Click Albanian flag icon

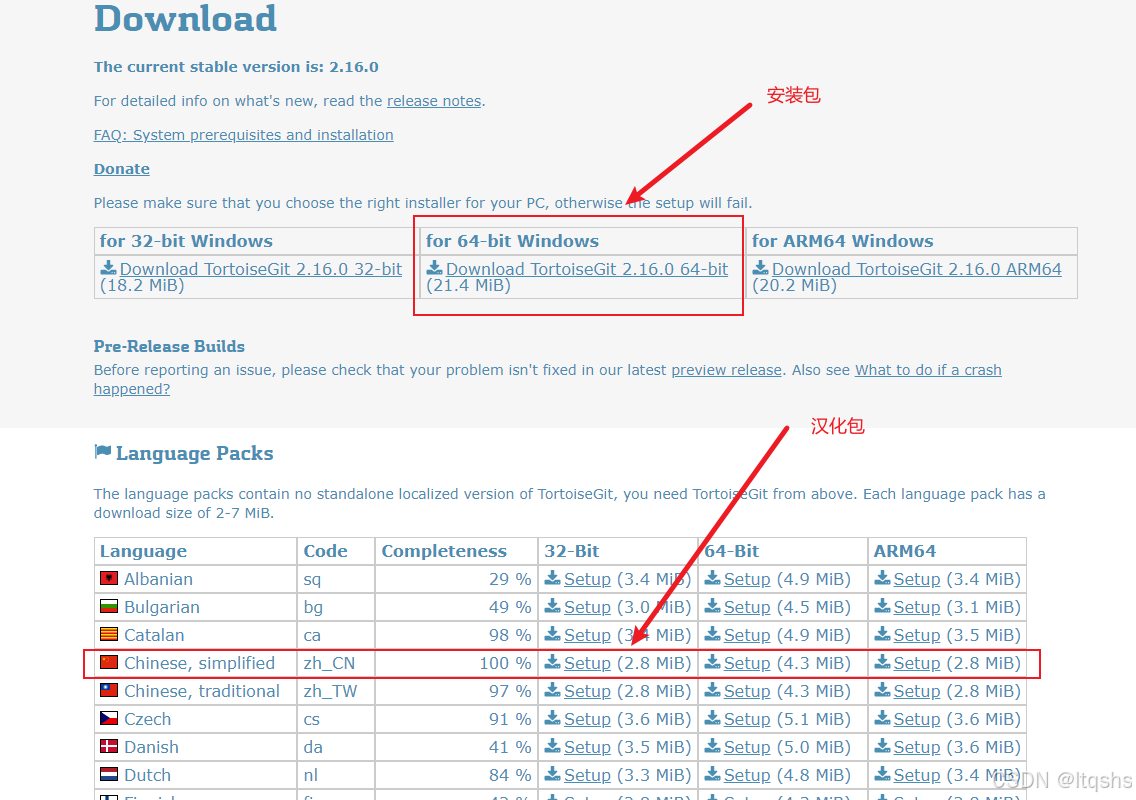click(x=109, y=578)
